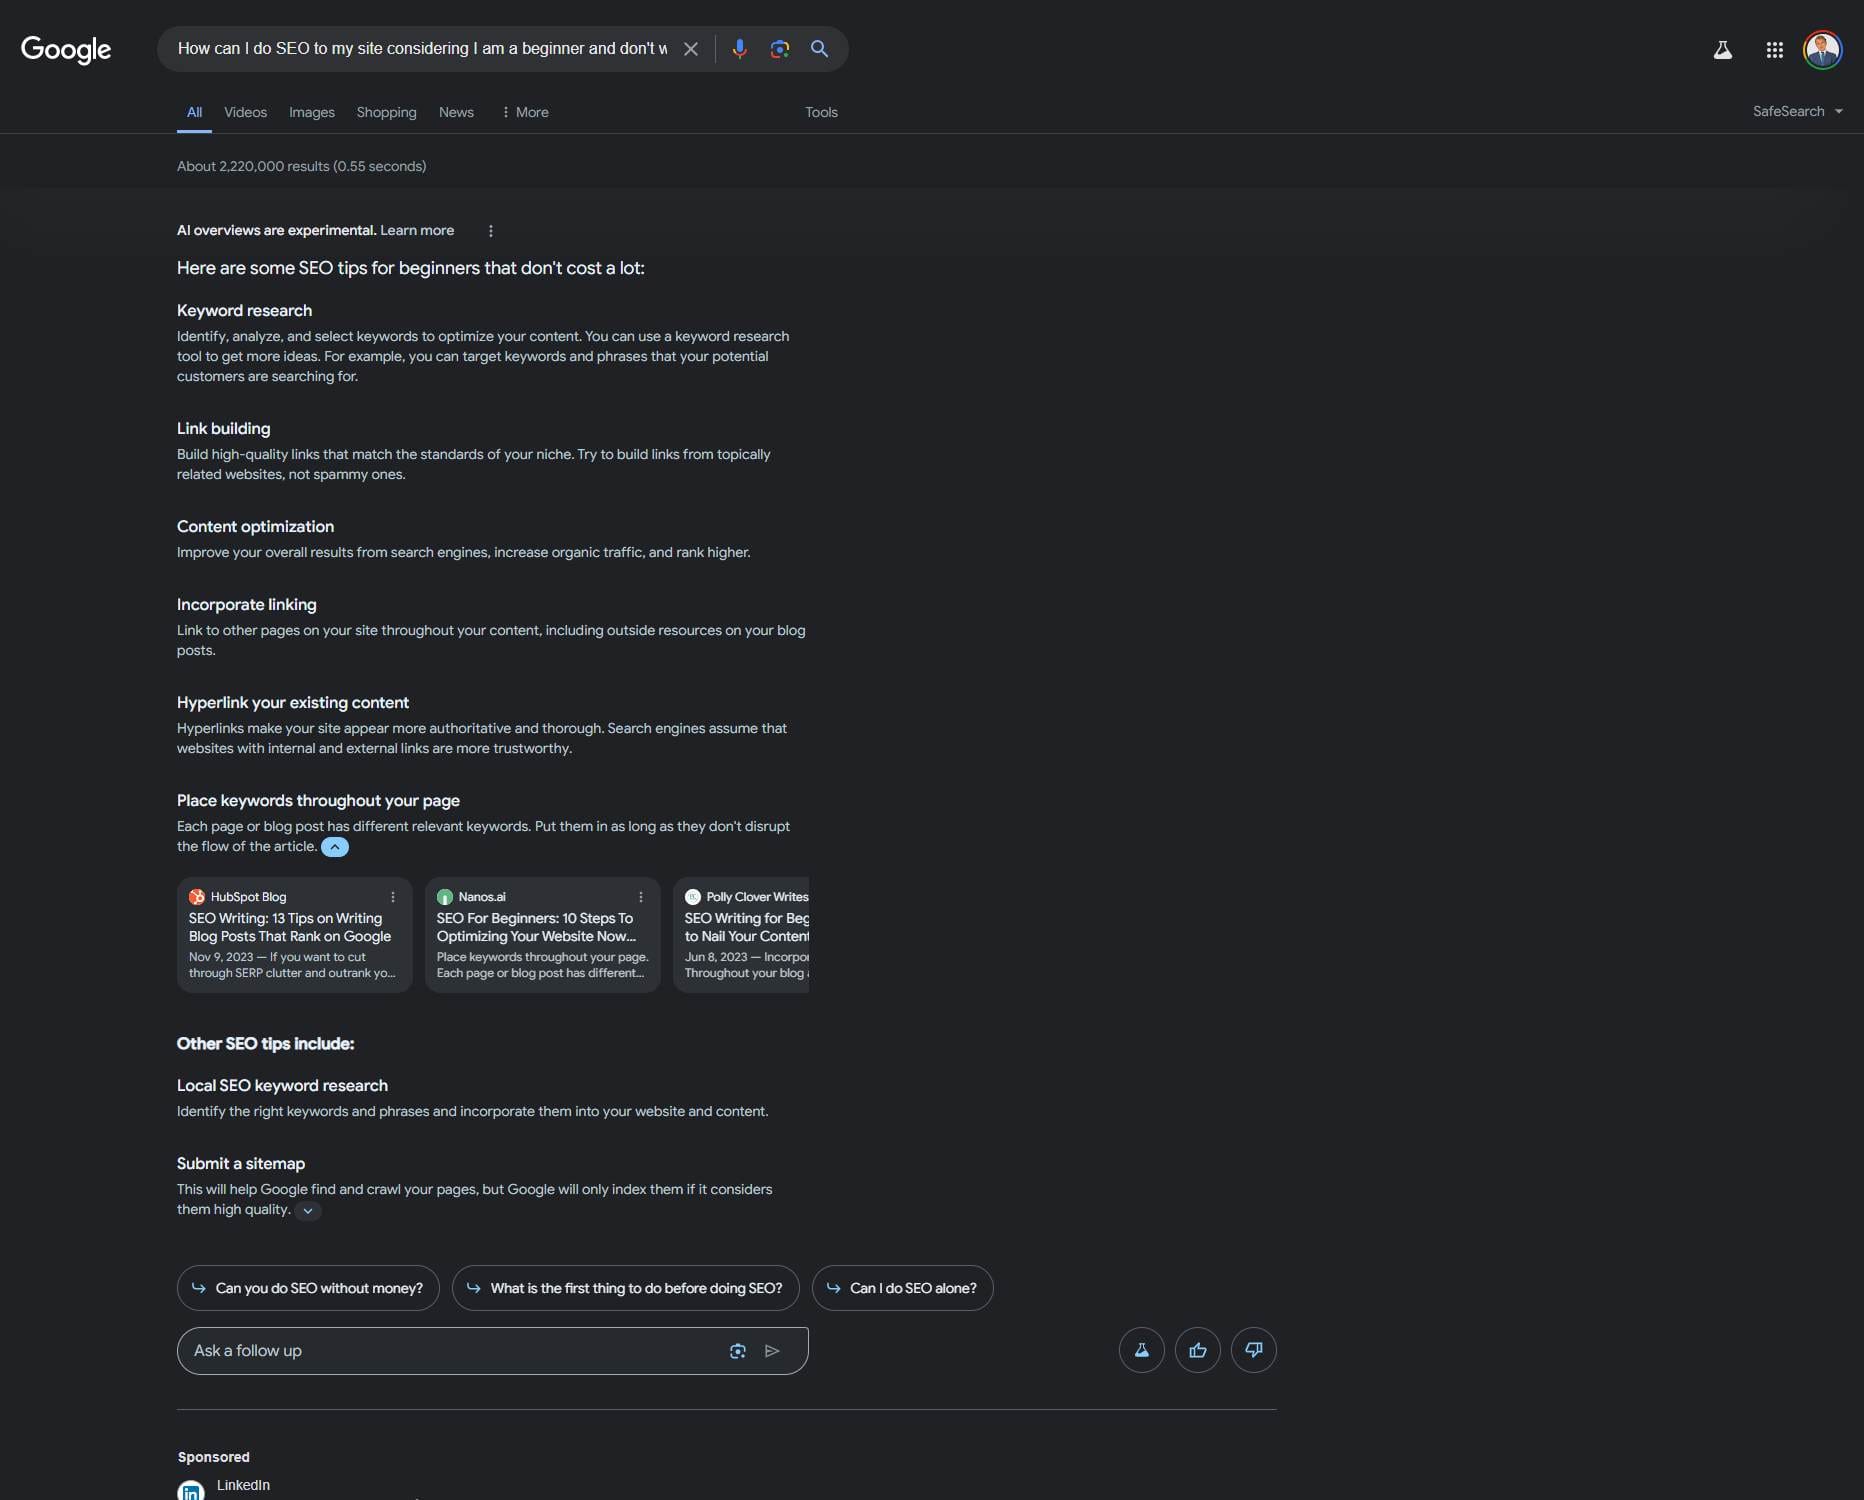Collapse the first SEO tips section

click(x=335, y=847)
